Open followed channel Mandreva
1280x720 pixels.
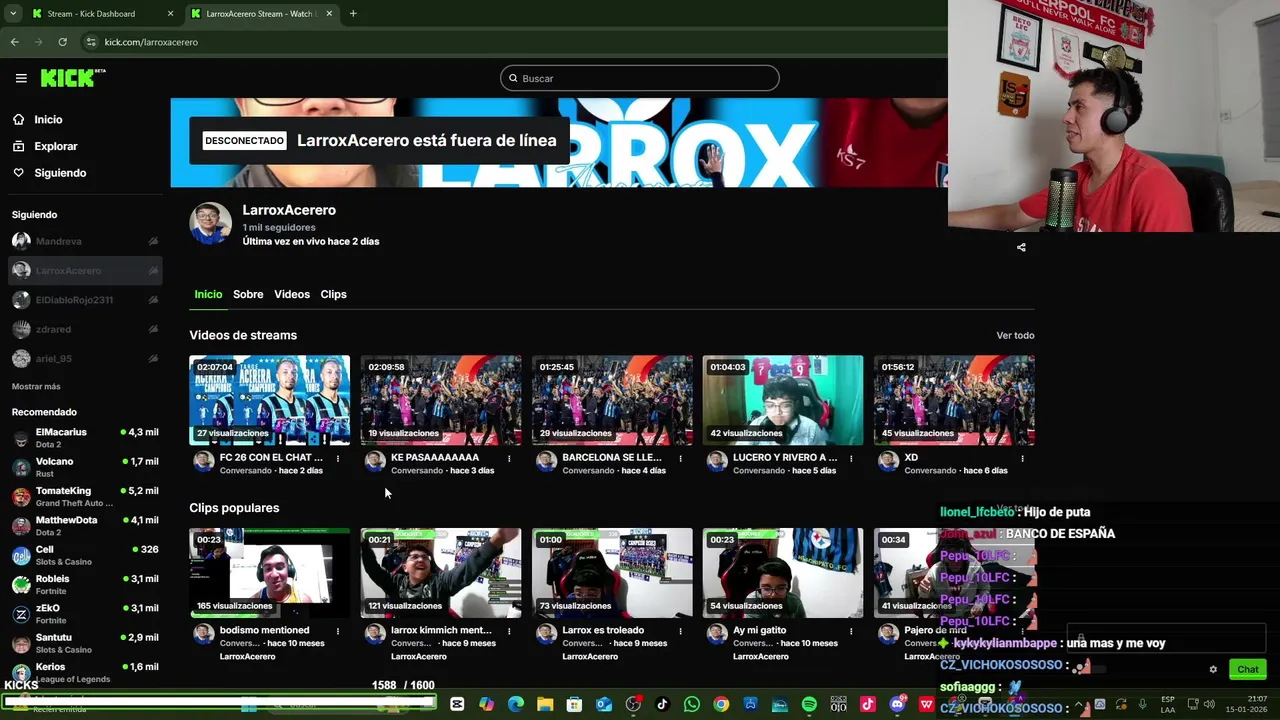tap(85, 241)
